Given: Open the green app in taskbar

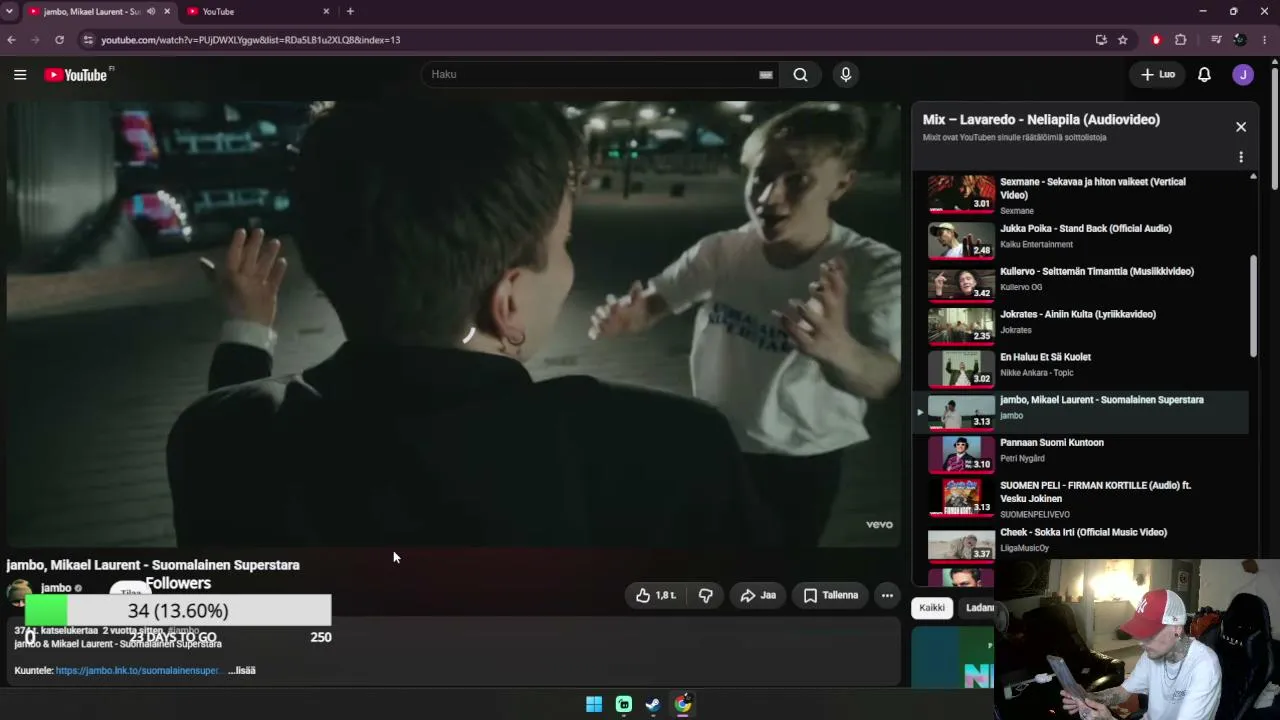Looking at the screenshot, I should point(624,704).
